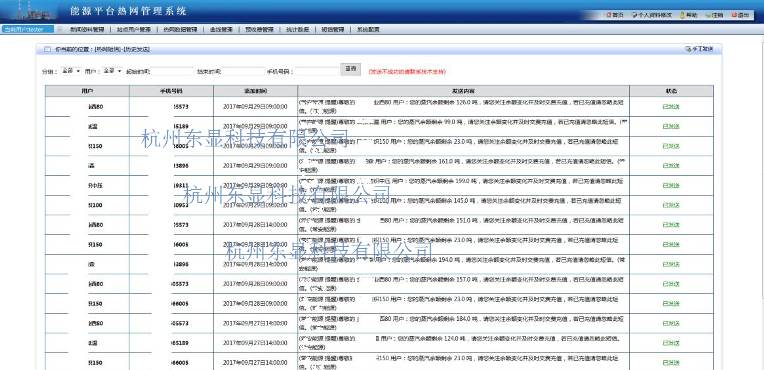Open the 统计数据 menu
The image size is (764, 370).
(297, 29)
